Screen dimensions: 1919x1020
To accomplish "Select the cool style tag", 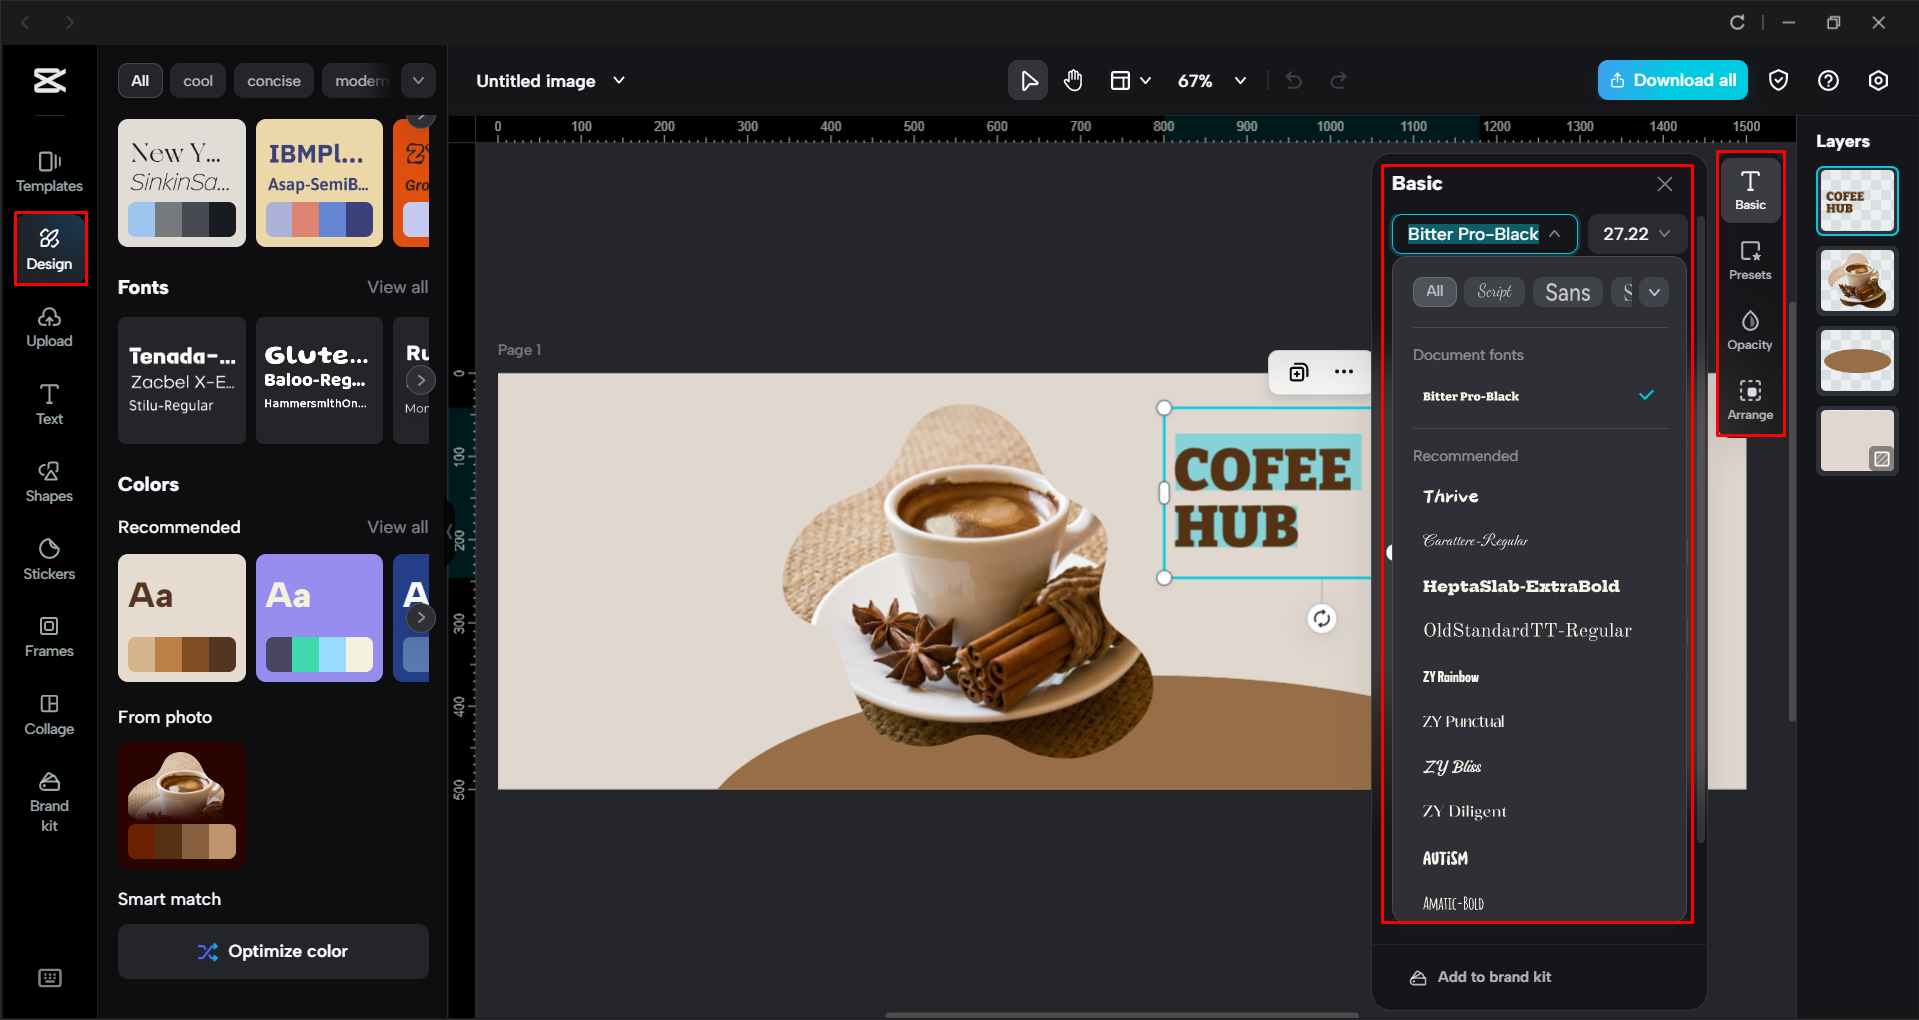I will pos(198,81).
